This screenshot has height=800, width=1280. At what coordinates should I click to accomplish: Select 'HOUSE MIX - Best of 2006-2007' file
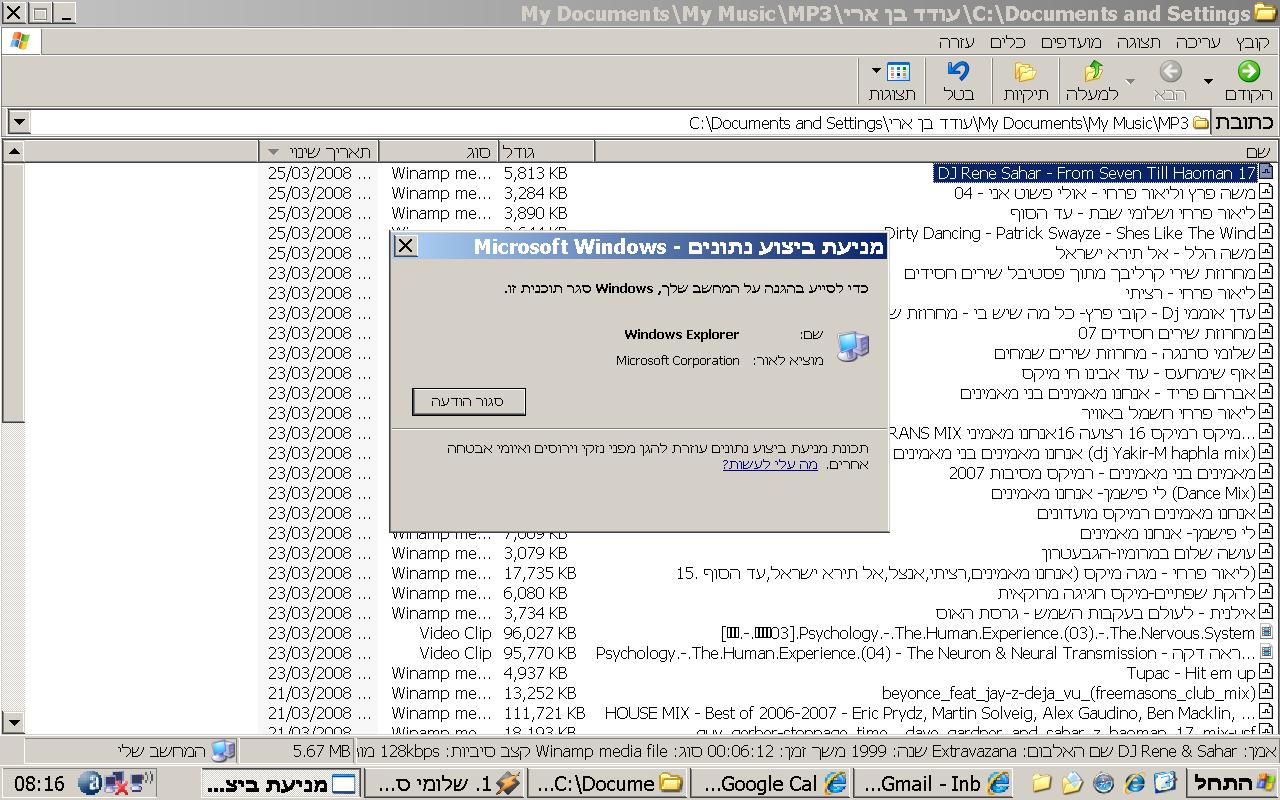coord(930,713)
